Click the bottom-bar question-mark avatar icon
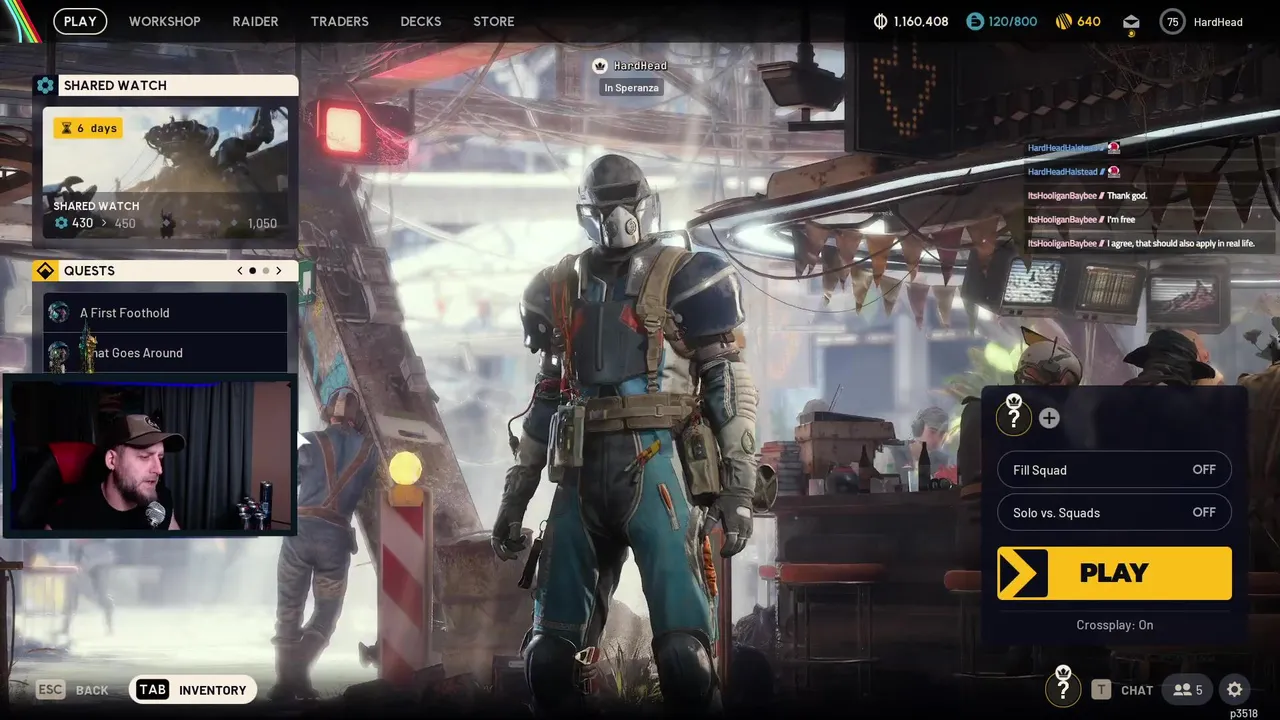The width and height of the screenshot is (1280, 720). tap(1063, 689)
